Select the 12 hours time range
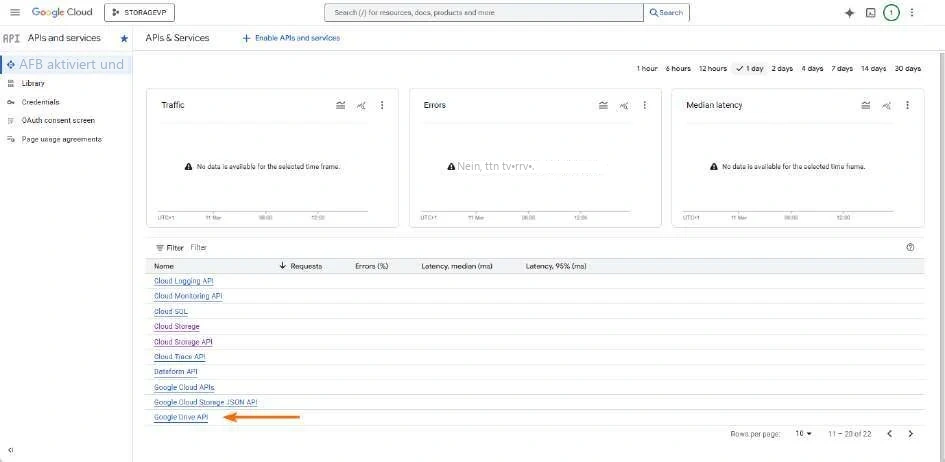Screen dimensions: 945x462 (713, 69)
